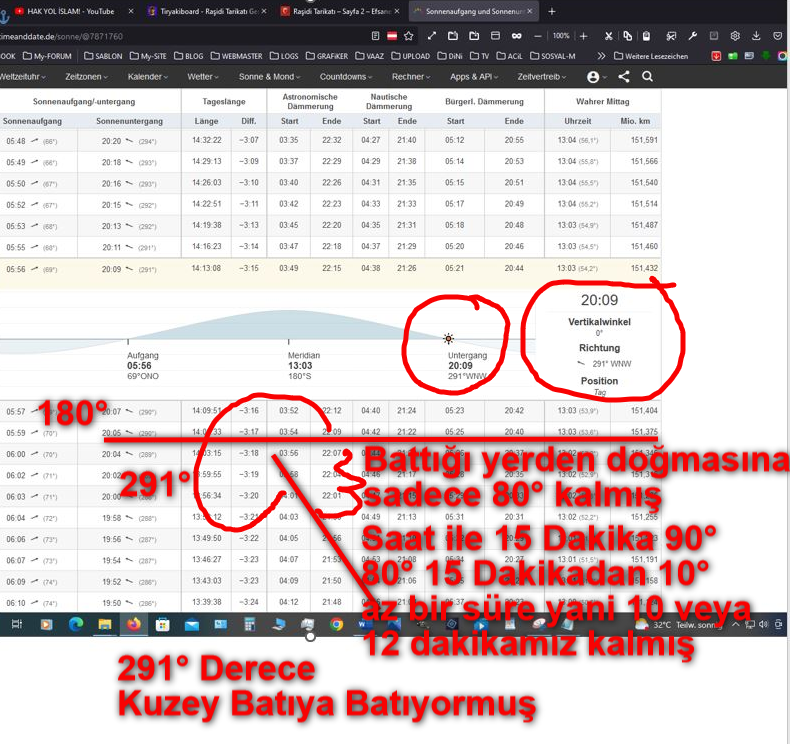Click the share icon in site navigation
This screenshot has height=744, width=790.
point(624,76)
